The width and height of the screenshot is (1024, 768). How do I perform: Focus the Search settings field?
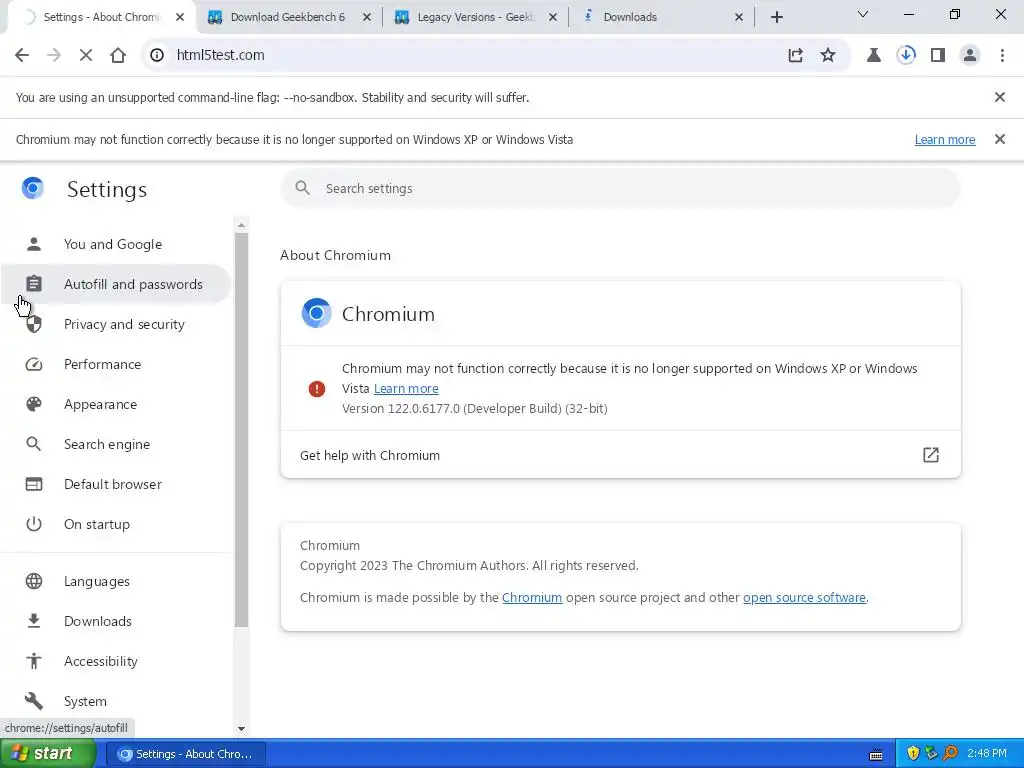coord(620,188)
